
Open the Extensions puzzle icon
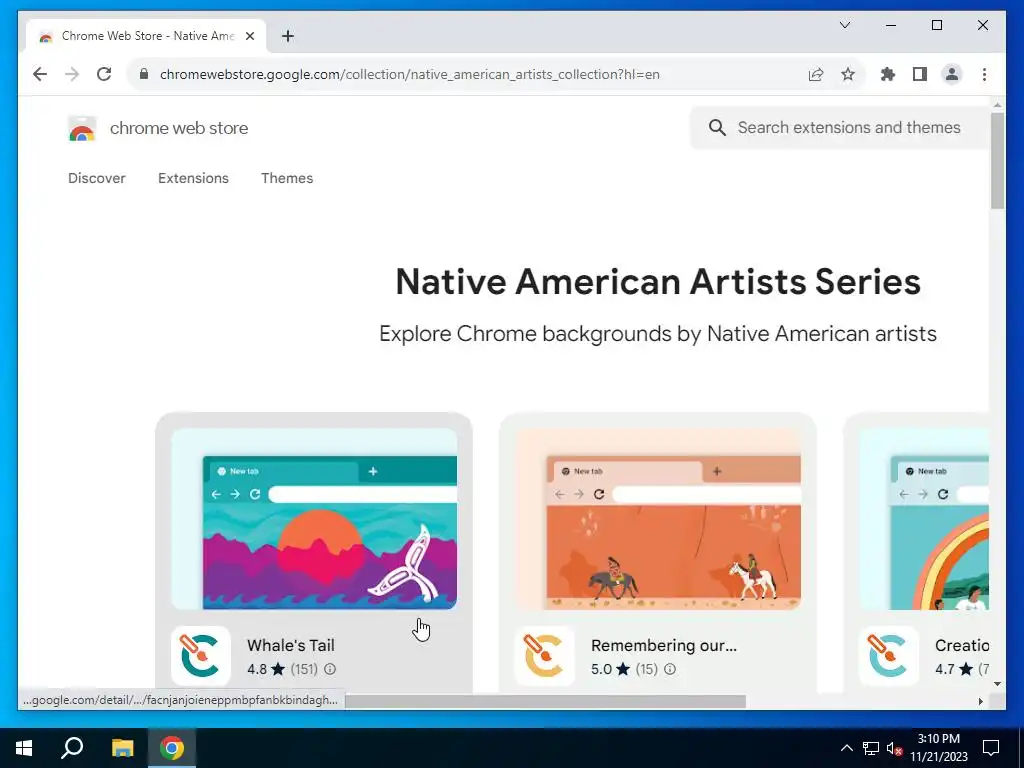tap(888, 74)
